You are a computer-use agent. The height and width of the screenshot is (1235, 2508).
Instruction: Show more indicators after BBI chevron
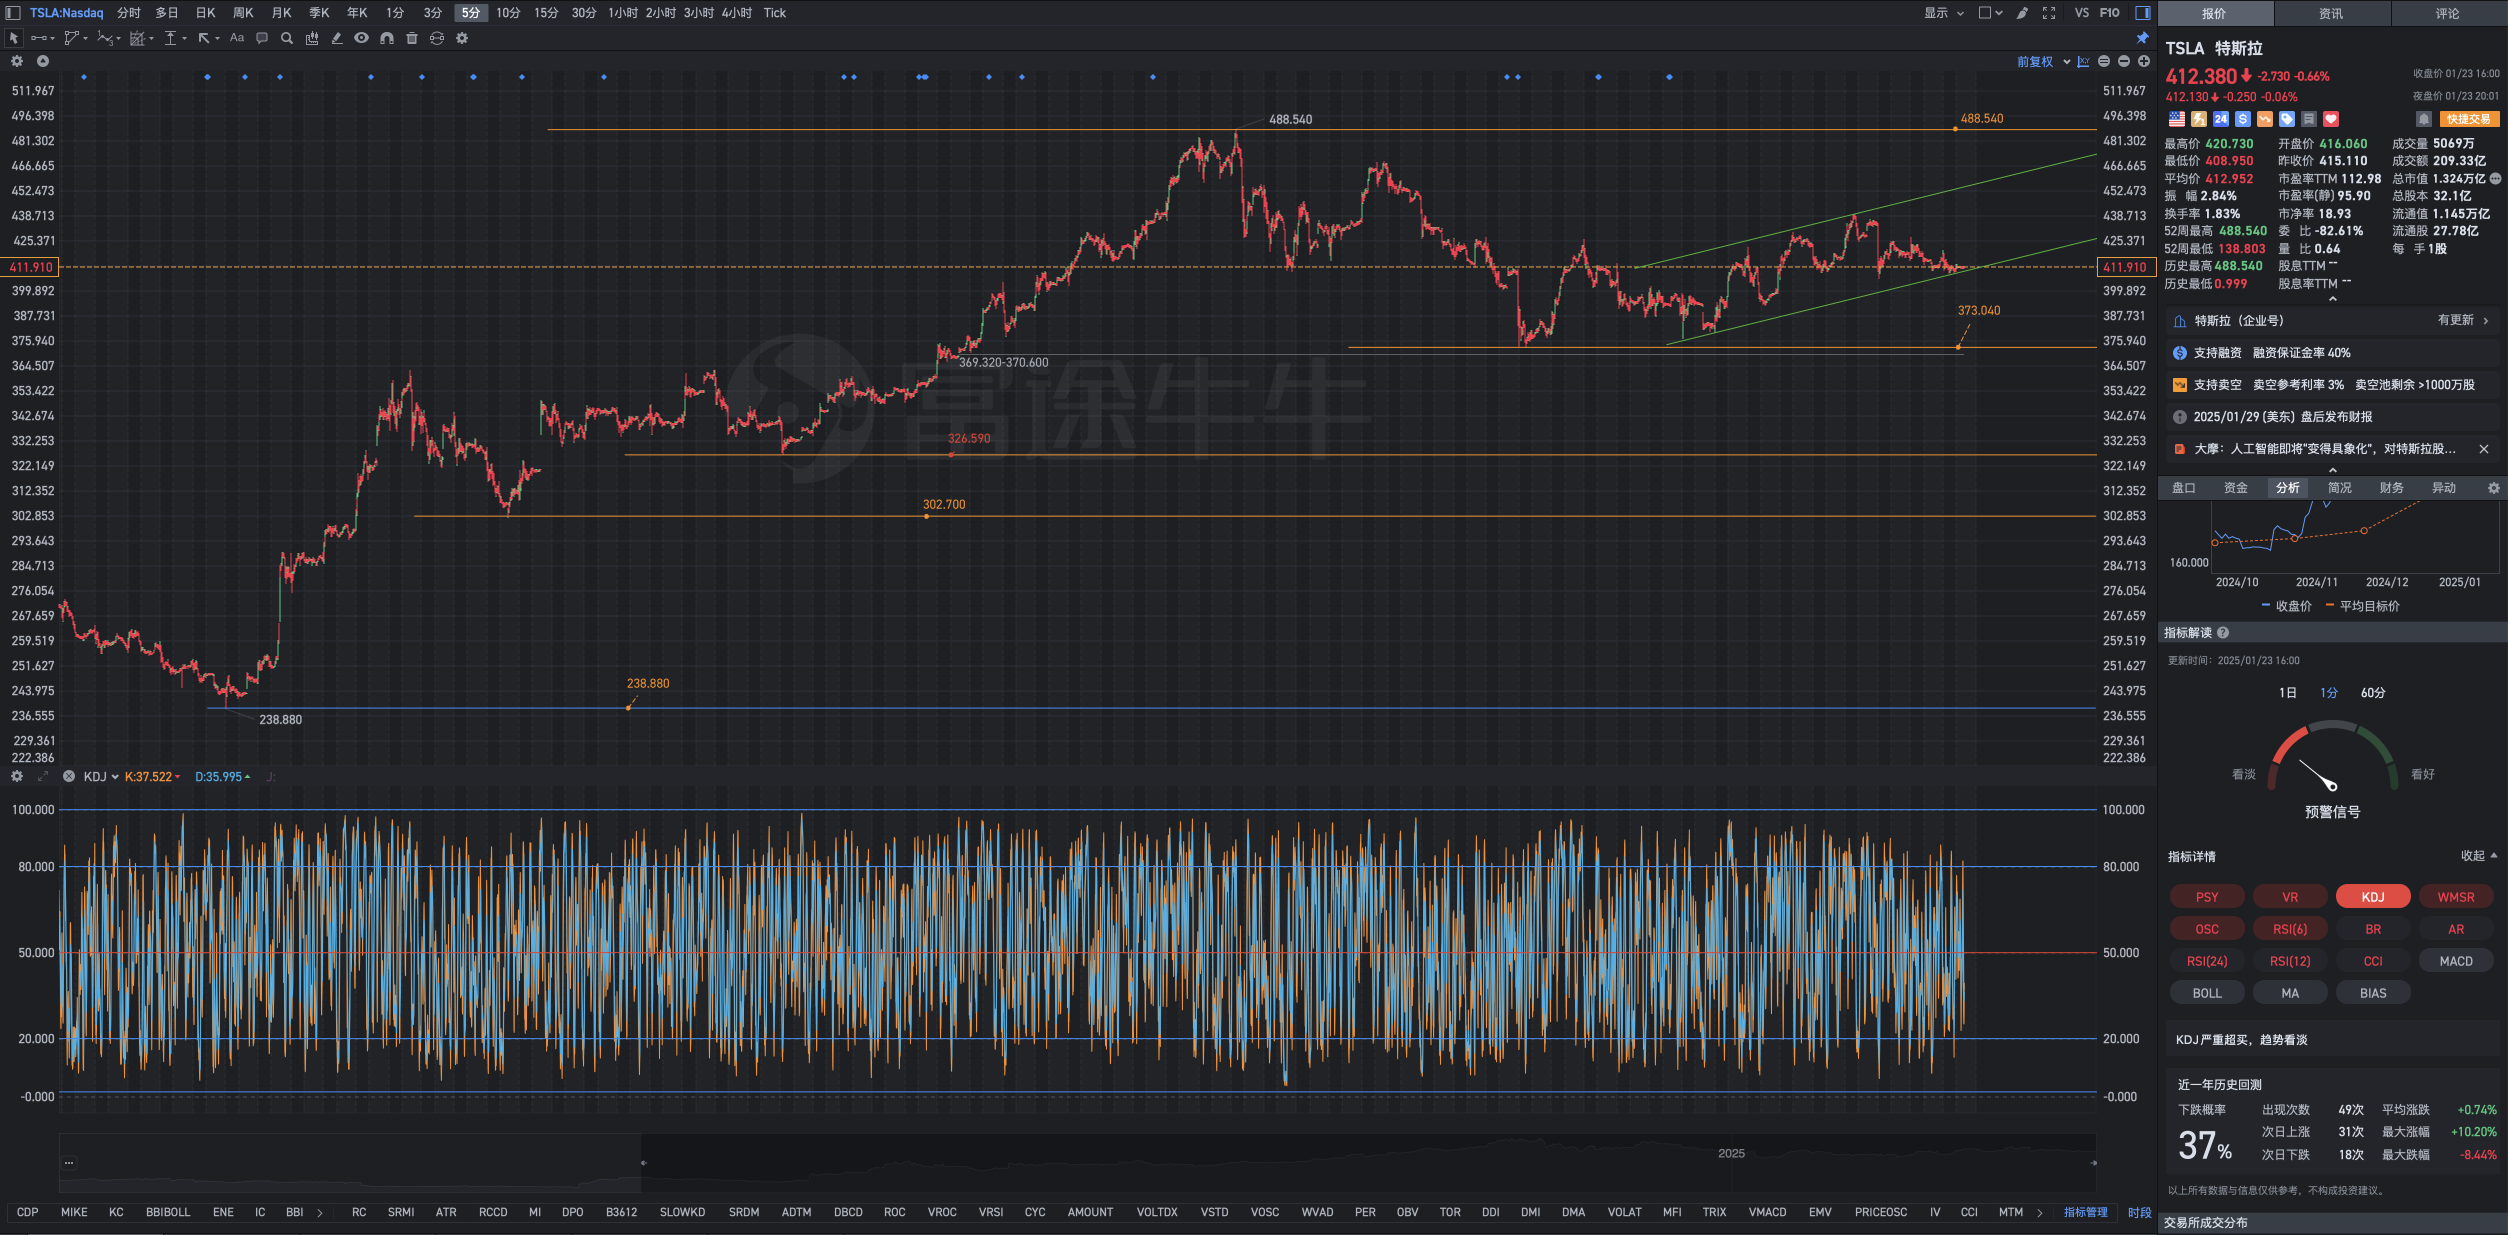point(320,1212)
